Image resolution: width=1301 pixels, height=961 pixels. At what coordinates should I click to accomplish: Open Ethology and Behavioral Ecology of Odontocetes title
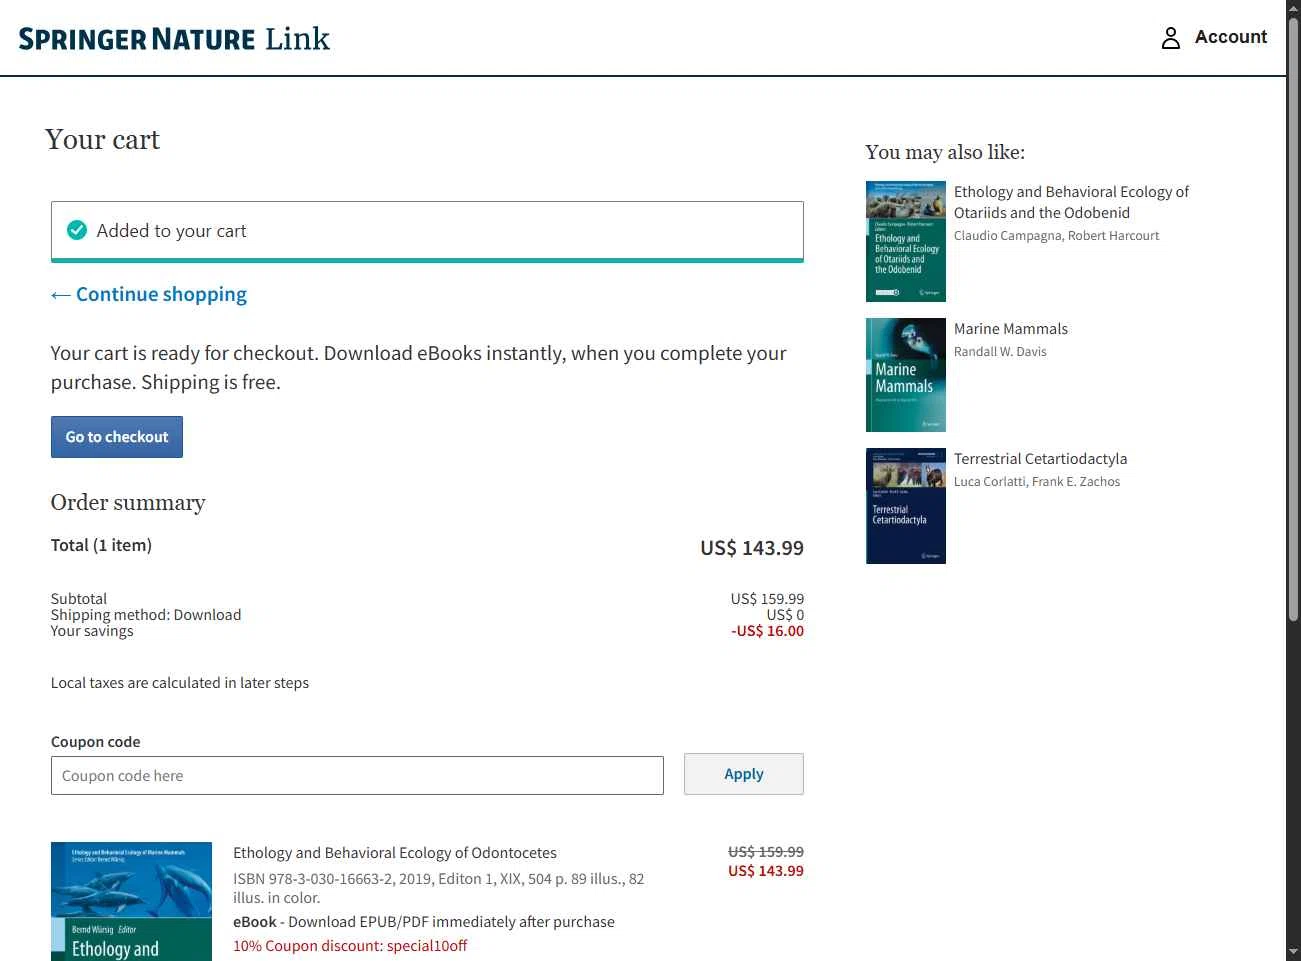[395, 853]
